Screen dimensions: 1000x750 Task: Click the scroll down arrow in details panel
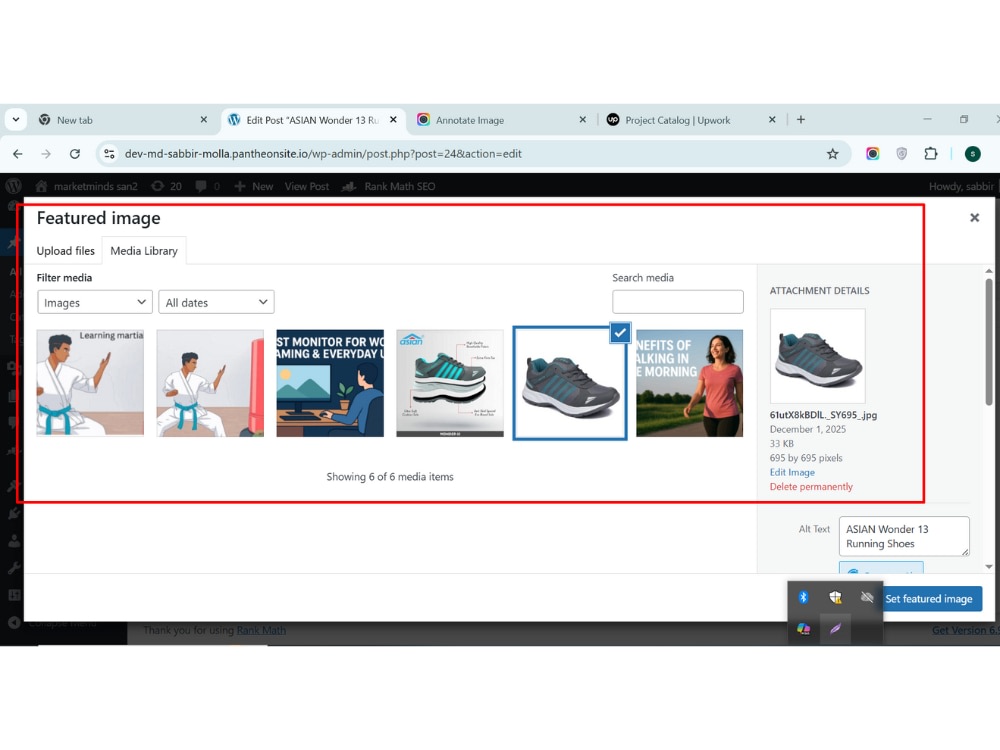click(989, 566)
